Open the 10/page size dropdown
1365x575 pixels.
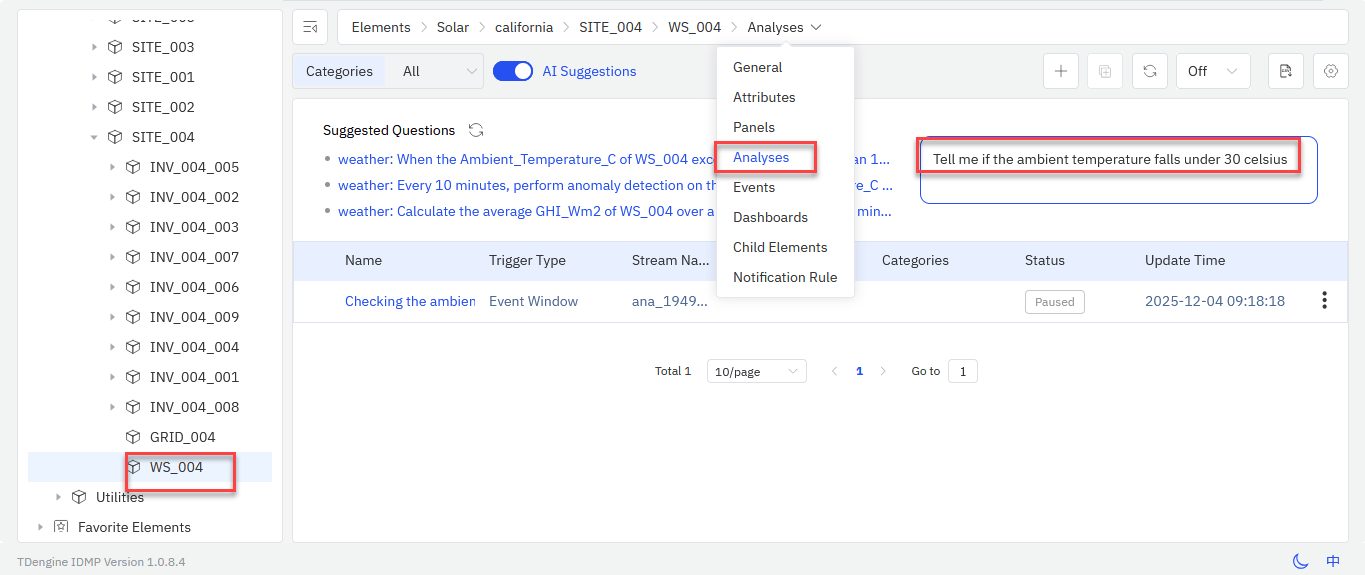[756, 371]
